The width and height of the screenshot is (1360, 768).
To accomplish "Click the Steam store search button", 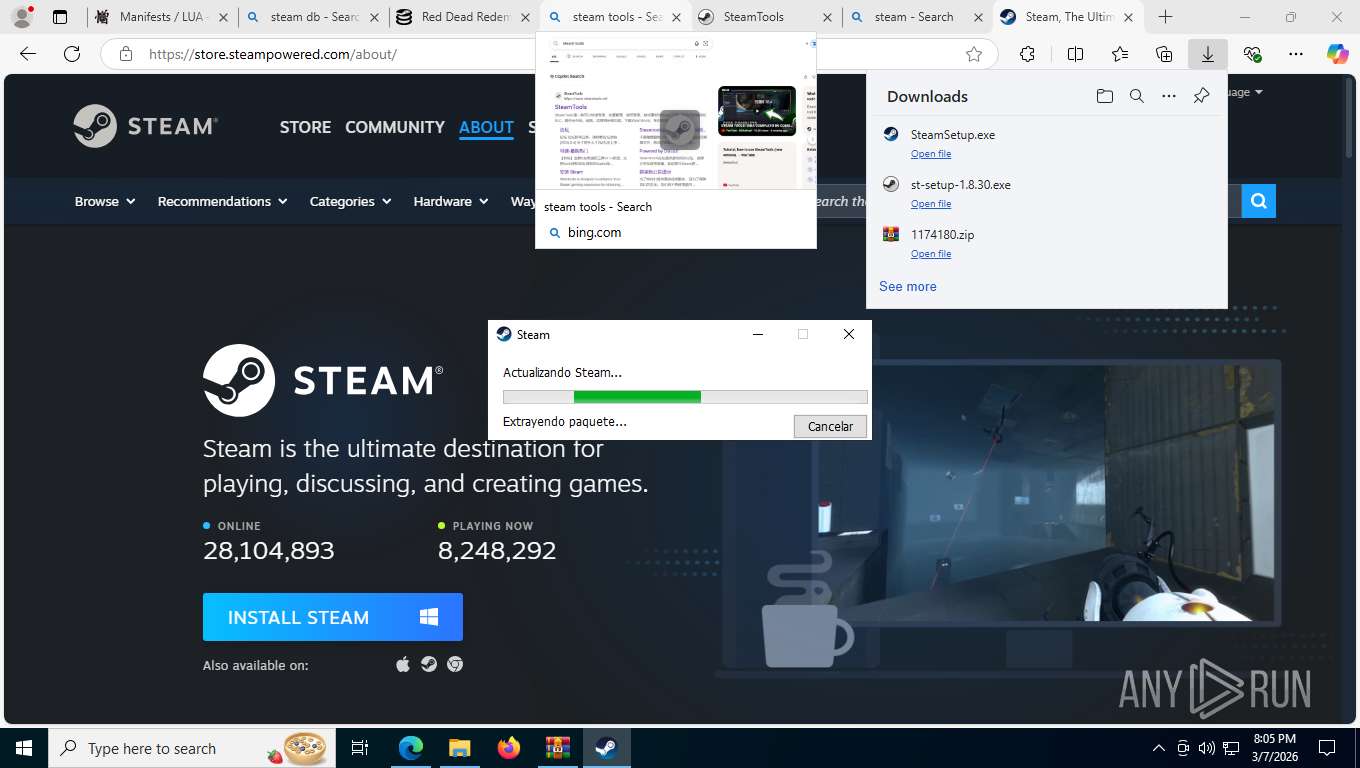I will point(1259,201).
